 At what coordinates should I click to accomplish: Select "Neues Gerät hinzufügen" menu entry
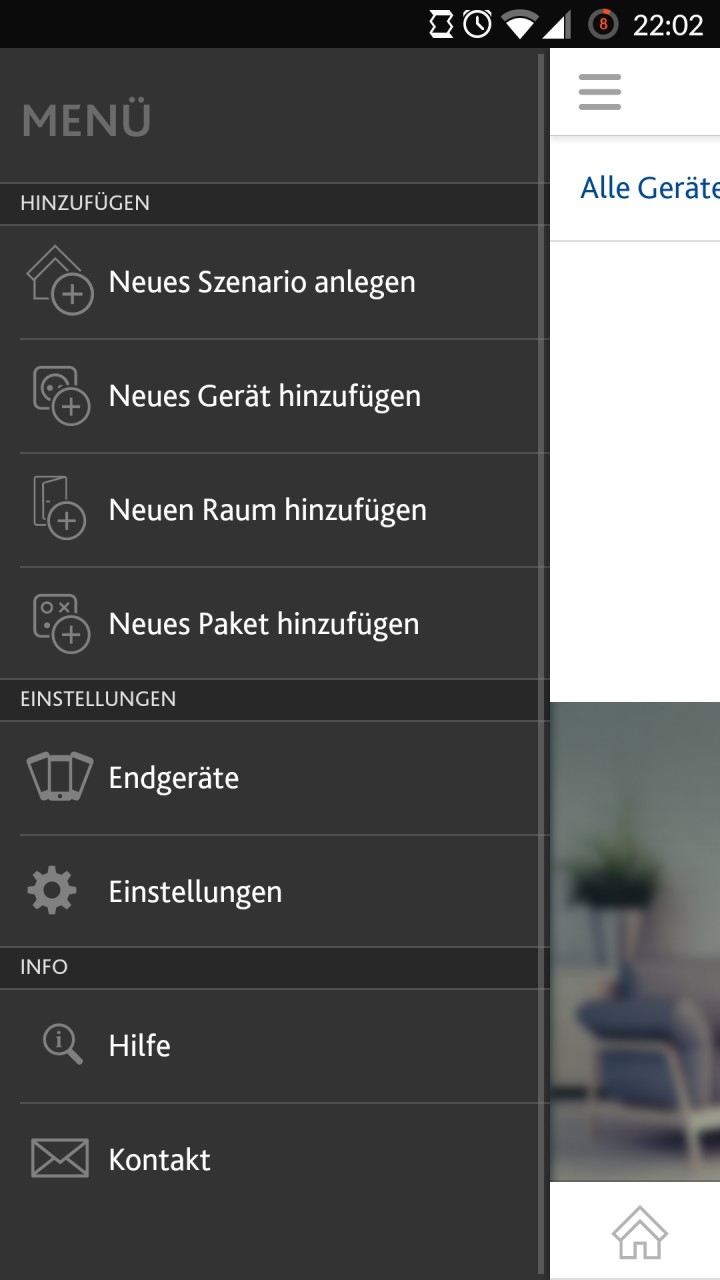pyautogui.click(x=265, y=396)
